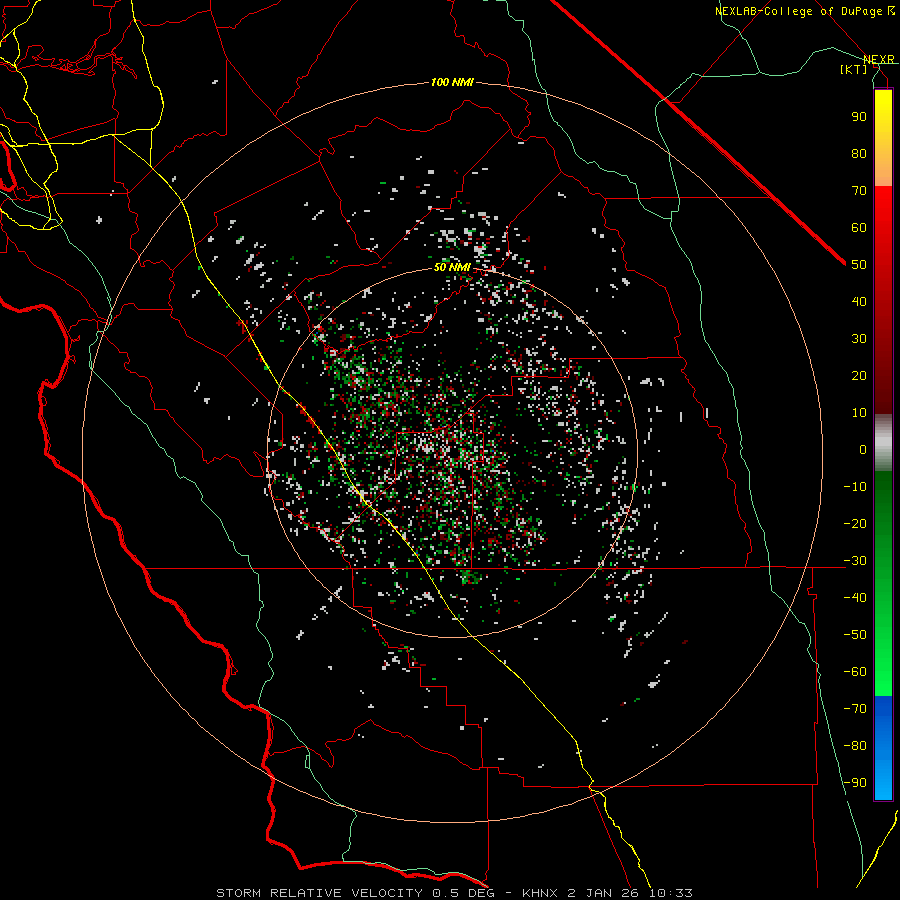Click the -30 value on the velocity scale

click(x=855, y=561)
